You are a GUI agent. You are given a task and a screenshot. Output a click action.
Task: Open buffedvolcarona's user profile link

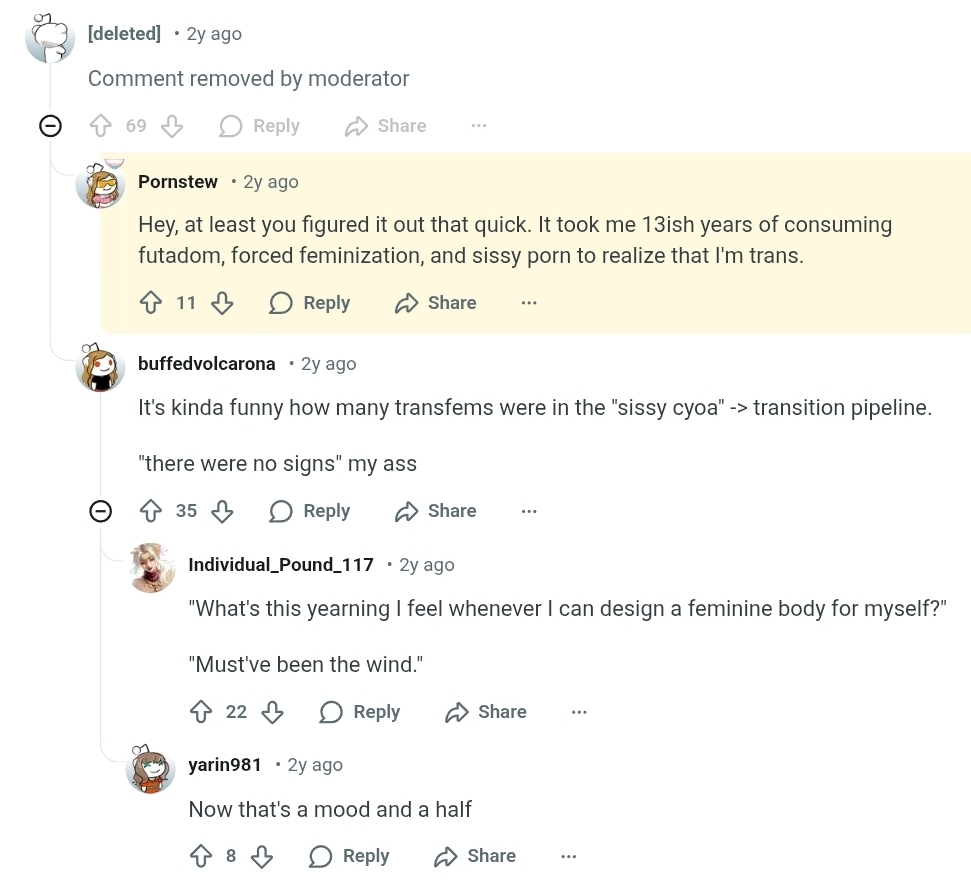coord(206,364)
